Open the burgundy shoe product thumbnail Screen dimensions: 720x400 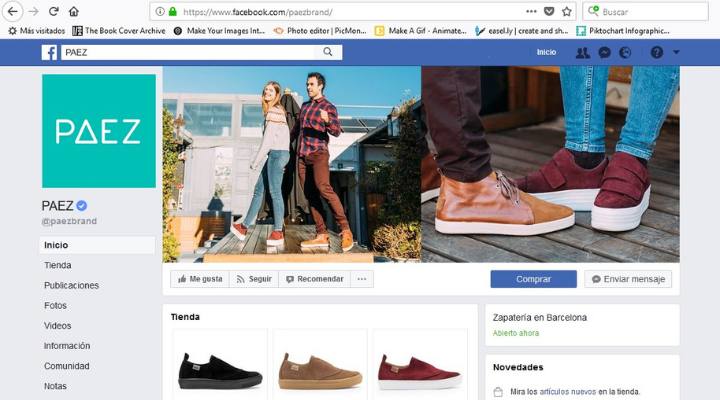coord(420,364)
